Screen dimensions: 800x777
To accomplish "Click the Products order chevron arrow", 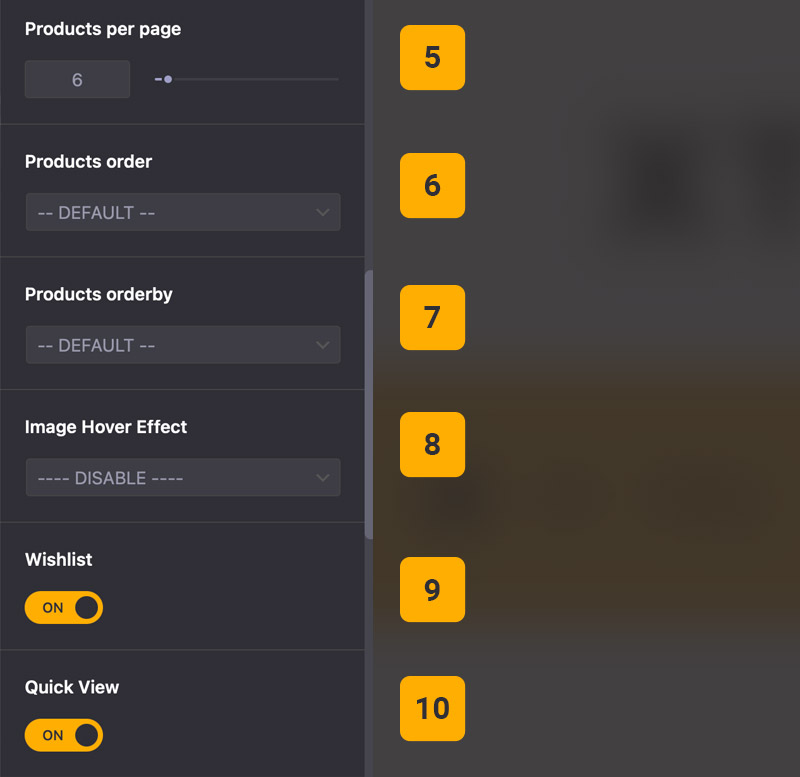I will (322, 213).
